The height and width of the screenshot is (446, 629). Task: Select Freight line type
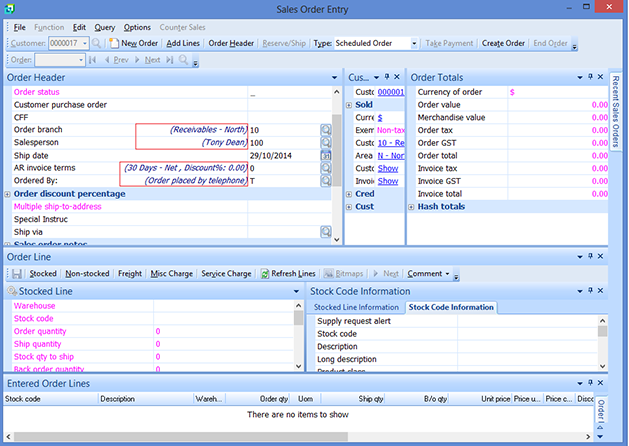click(130, 274)
